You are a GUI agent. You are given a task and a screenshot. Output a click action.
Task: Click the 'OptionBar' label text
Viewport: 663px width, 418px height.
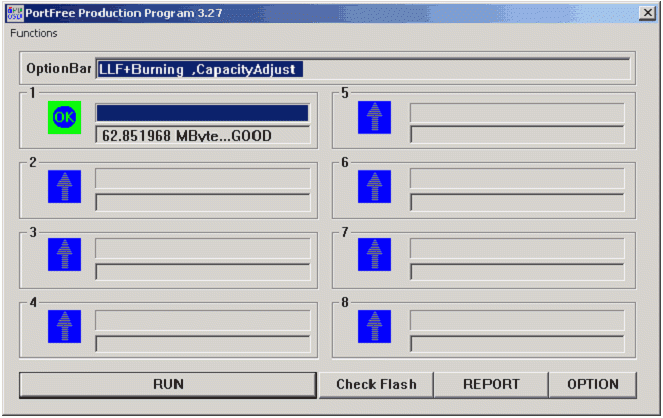pyautogui.click(x=59, y=68)
